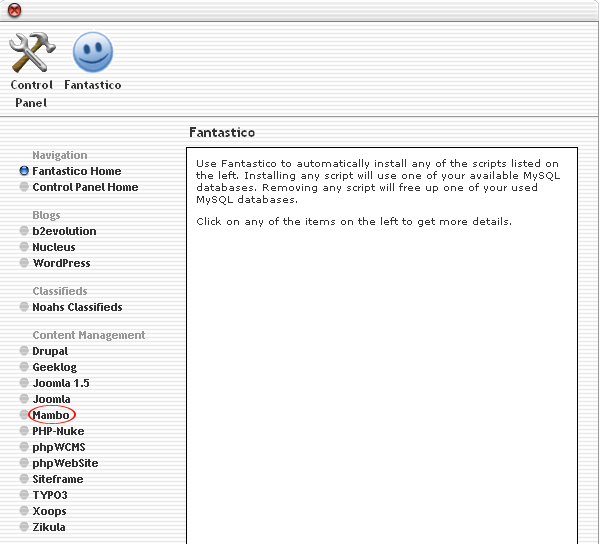Select the Nucleus blog script
This screenshot has width=600, height=544.
point(54,247)
